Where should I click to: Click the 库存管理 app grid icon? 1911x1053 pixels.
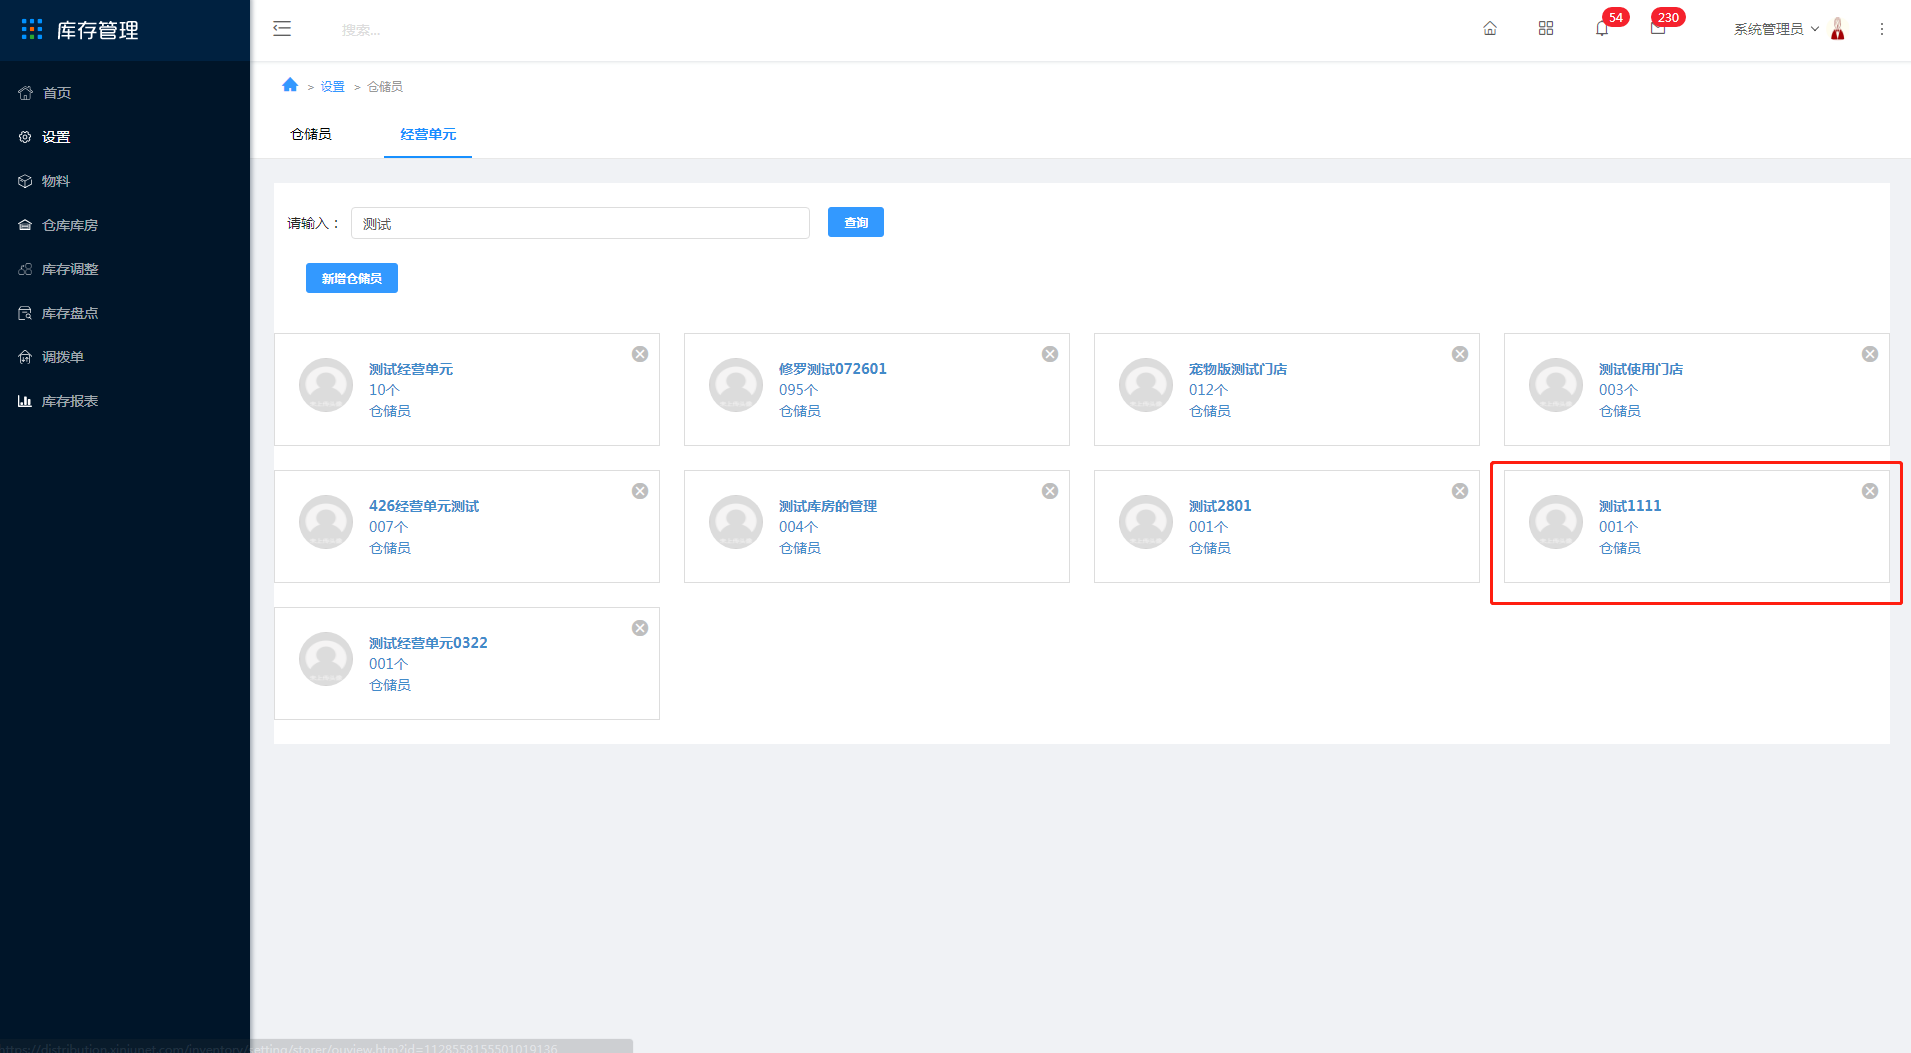[x=32, y=30]
